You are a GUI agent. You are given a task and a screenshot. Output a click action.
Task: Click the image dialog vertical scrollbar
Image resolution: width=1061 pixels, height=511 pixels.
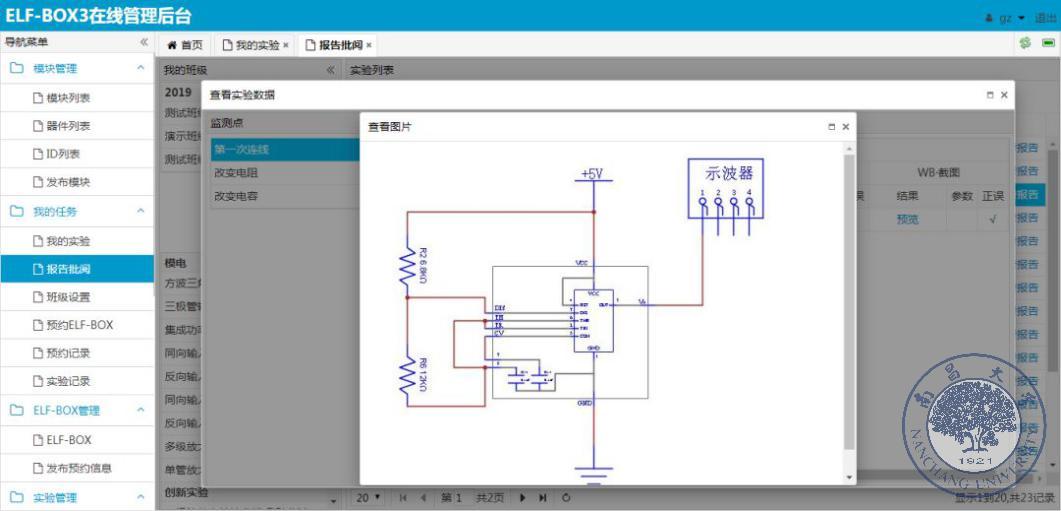coord(850,300)
